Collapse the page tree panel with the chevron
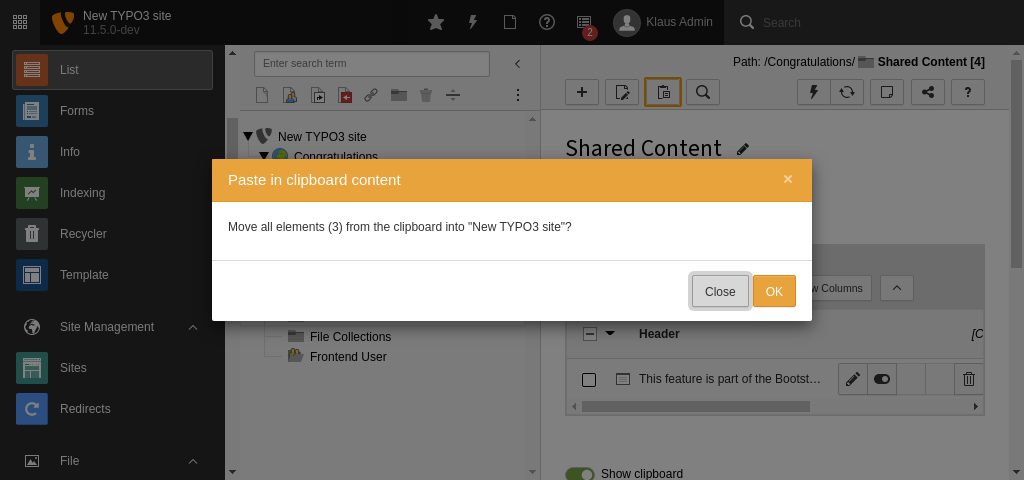This screenshot has height=480, width=1024. click(x=518, y=63)
